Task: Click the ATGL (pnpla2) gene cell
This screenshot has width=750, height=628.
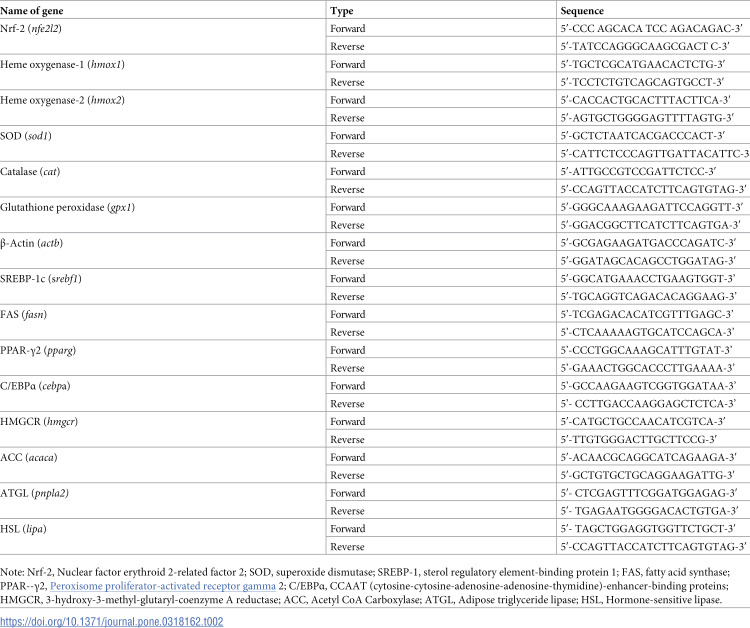Action: [x=163, y=501]
